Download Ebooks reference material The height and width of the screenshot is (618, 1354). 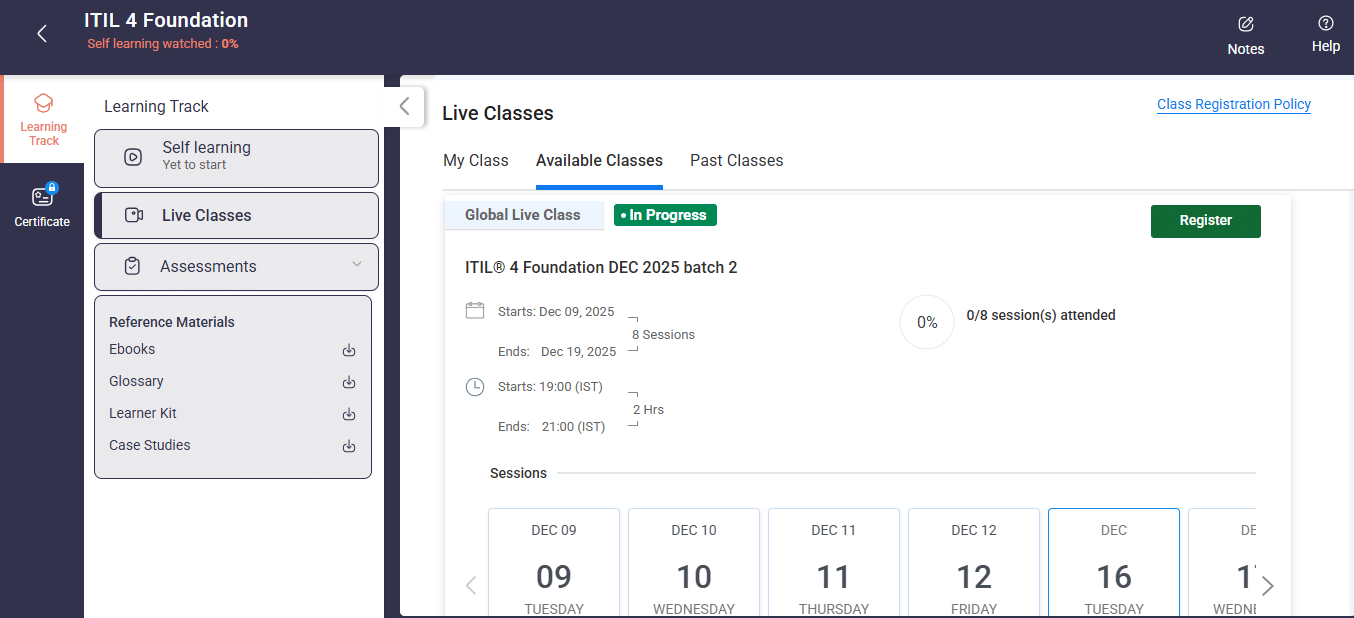[349, 350]
